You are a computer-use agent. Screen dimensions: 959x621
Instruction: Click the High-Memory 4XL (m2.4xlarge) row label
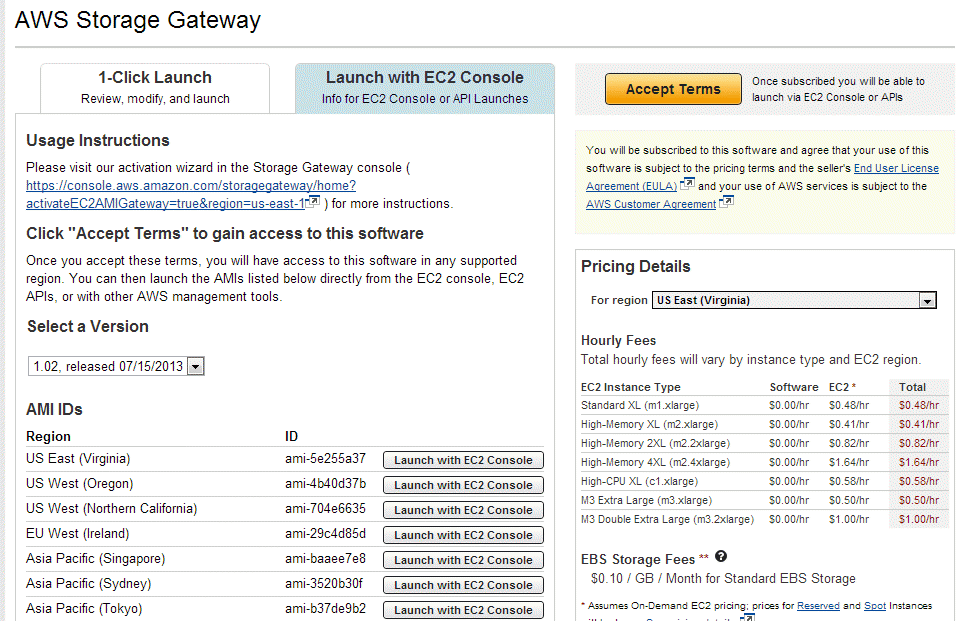(656, 463)
